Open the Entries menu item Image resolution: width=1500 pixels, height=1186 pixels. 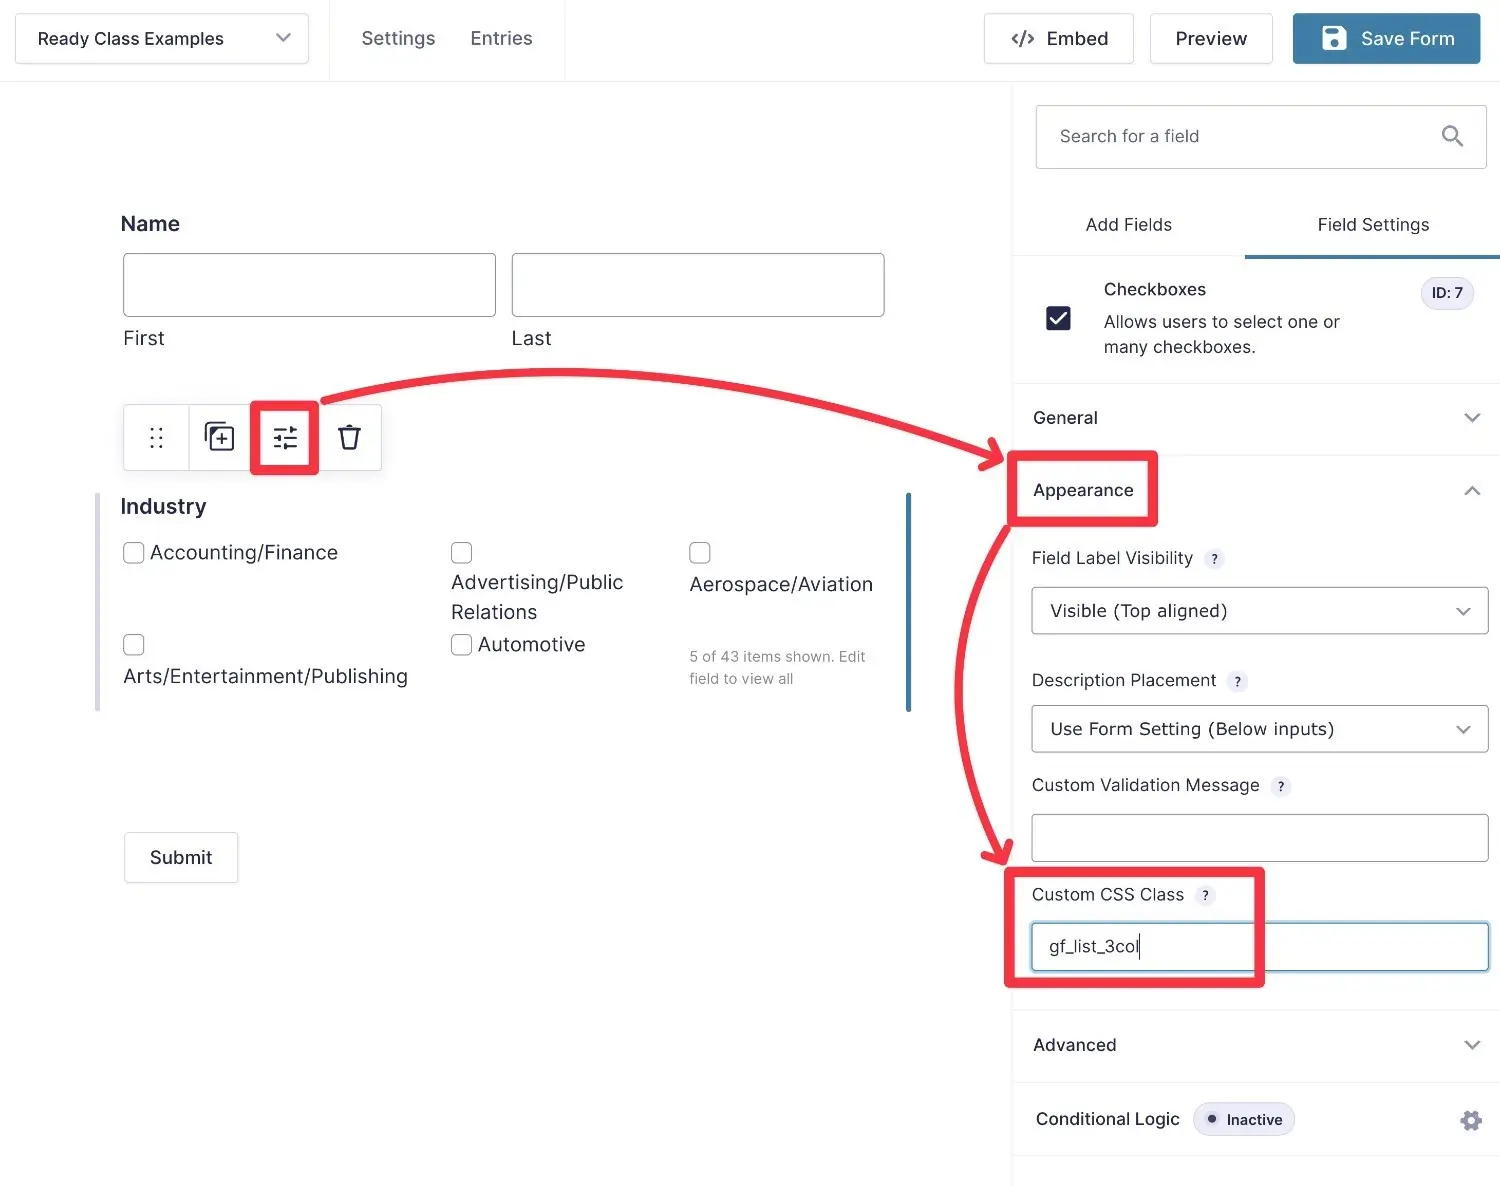[501, 38]
